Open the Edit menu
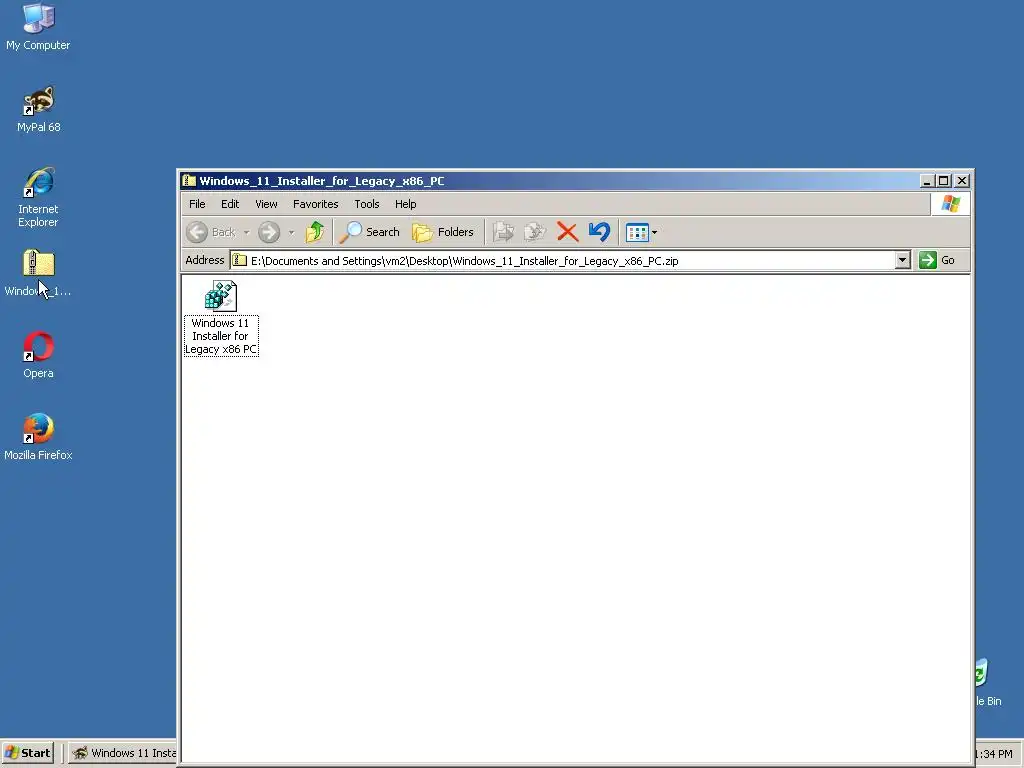This screenshot has width=1024, height=768. (x=230, y=204)
